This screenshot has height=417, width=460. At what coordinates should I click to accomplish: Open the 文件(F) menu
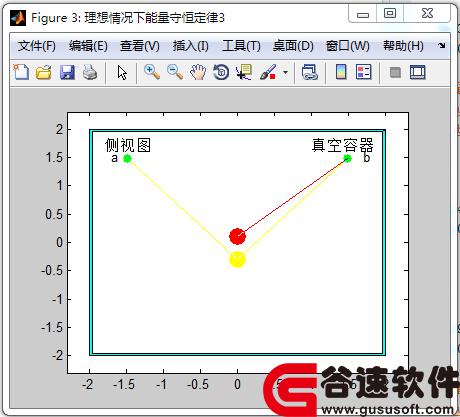pyautogui.click(x=37, y=46)
